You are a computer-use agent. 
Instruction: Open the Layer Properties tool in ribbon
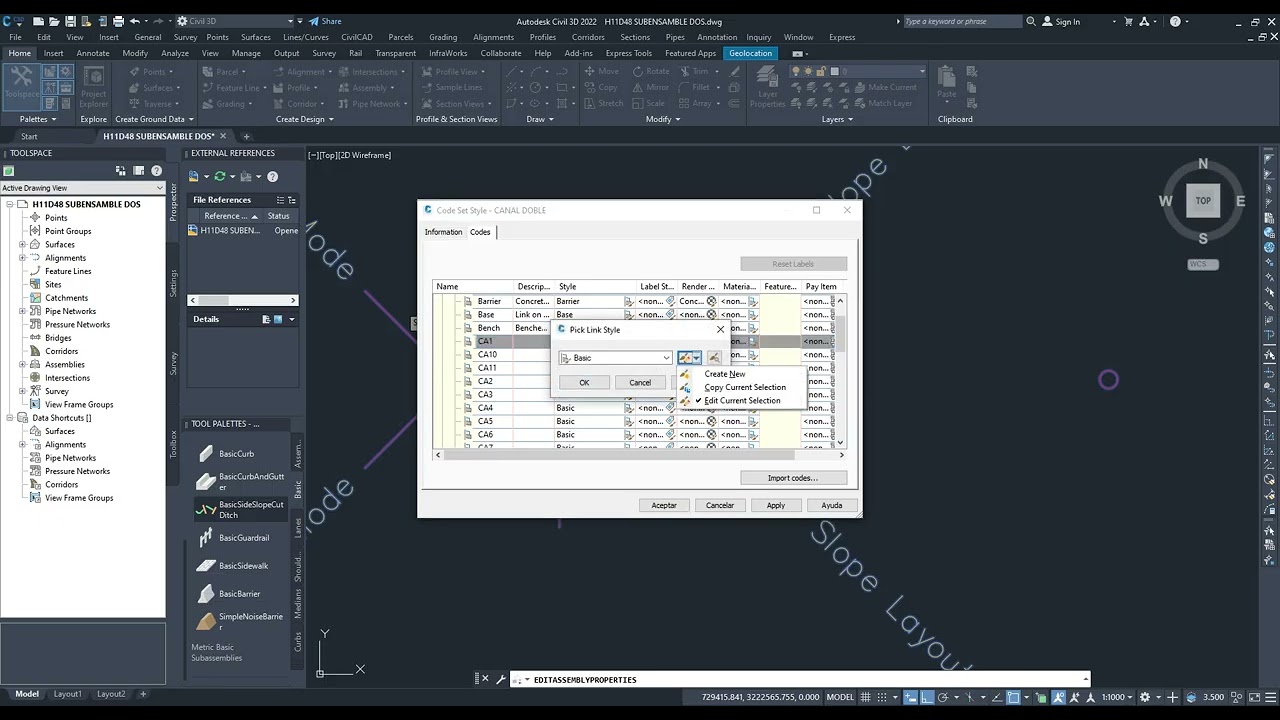pos(768,87)
